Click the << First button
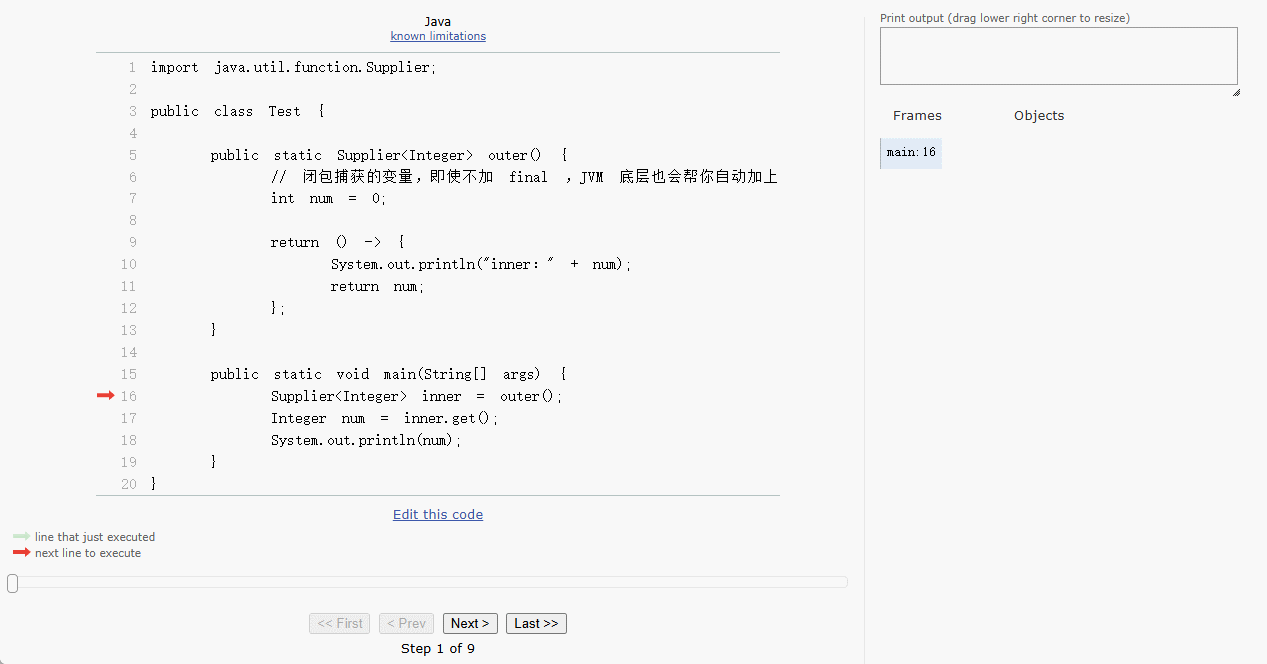 (x=340, y=624)
